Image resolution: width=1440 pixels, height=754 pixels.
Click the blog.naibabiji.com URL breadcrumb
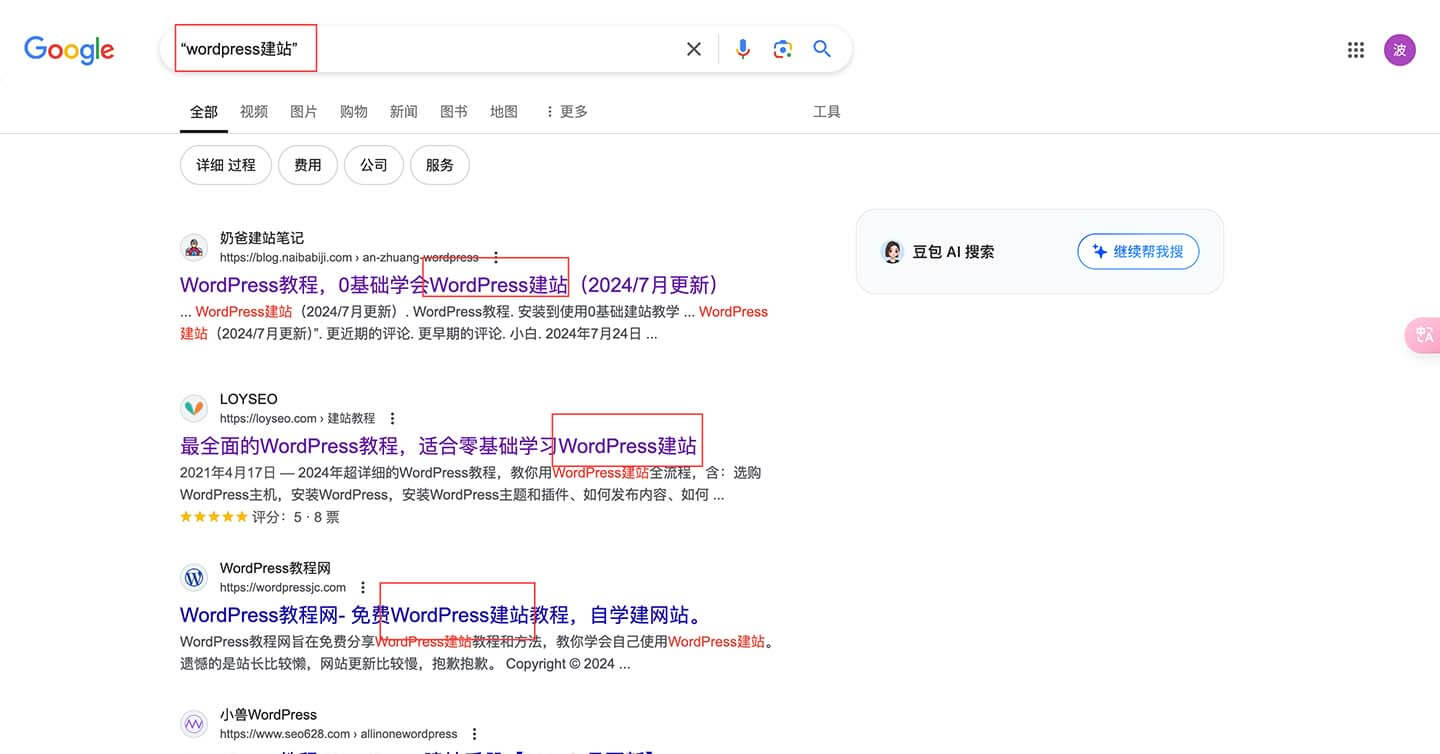pos(349,258)
